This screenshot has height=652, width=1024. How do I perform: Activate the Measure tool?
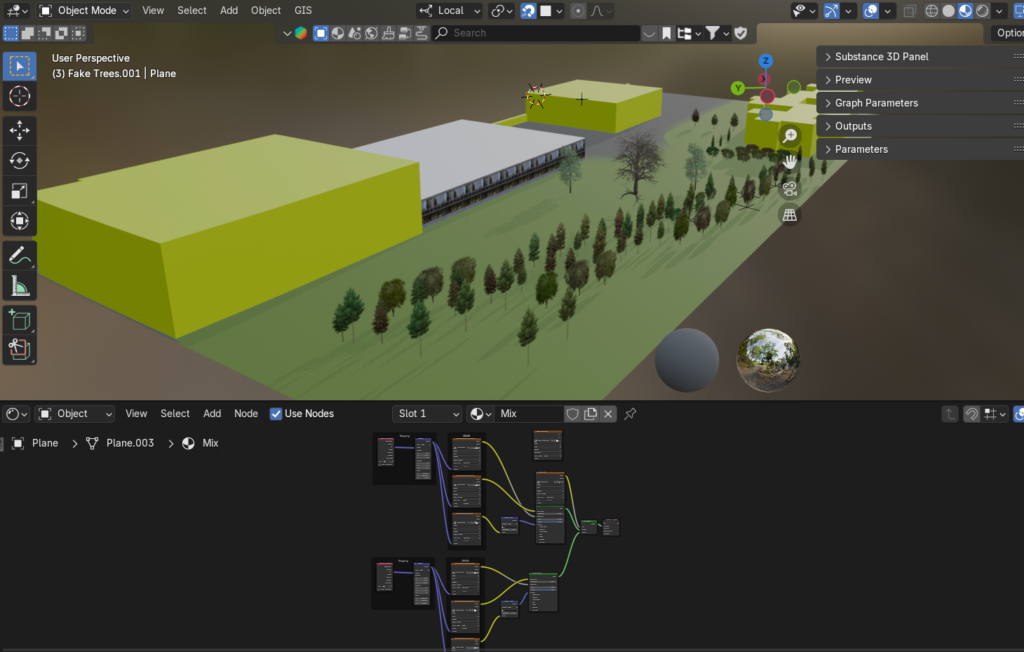pos(19,287)
